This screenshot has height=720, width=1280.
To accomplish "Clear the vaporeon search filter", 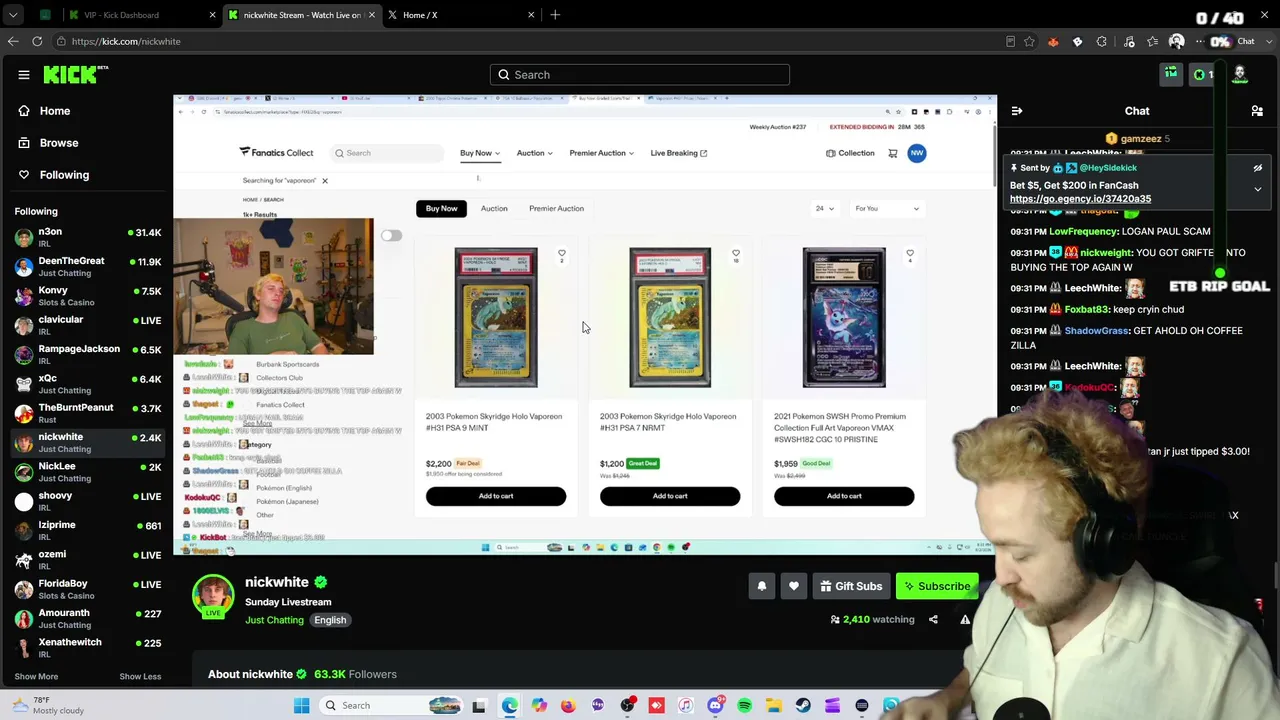I will coord(324,181).
